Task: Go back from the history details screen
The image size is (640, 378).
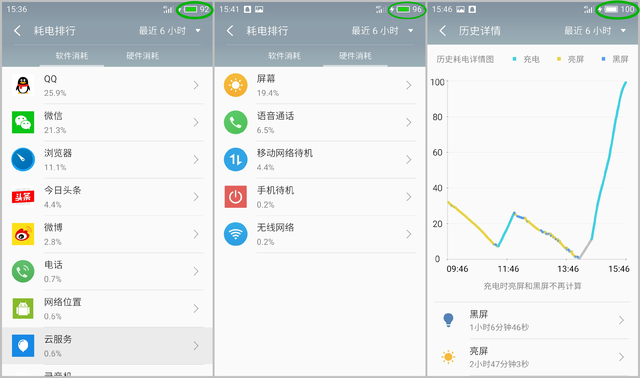Action: tap(443, 31)
